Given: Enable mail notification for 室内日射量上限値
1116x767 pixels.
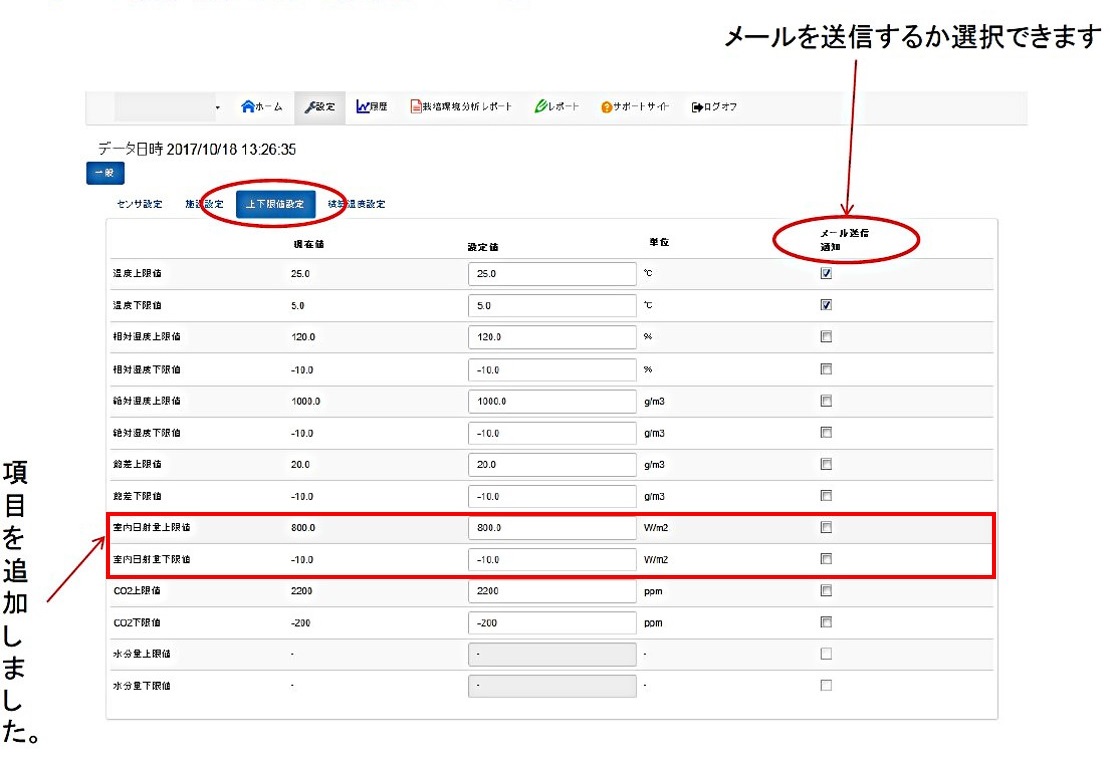Looking at the screenshot, I should pos(826,527).
